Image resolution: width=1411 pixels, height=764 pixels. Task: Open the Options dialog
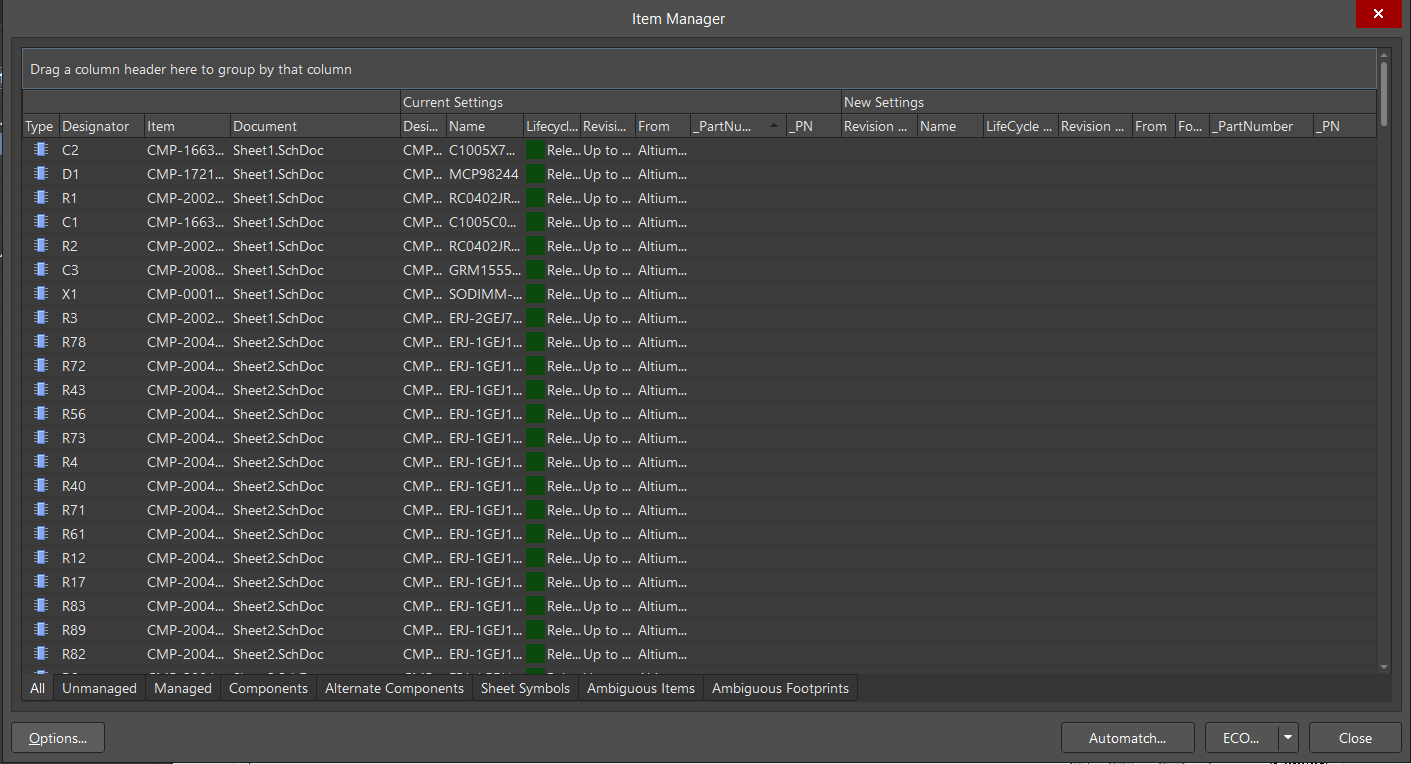[57, 737]
